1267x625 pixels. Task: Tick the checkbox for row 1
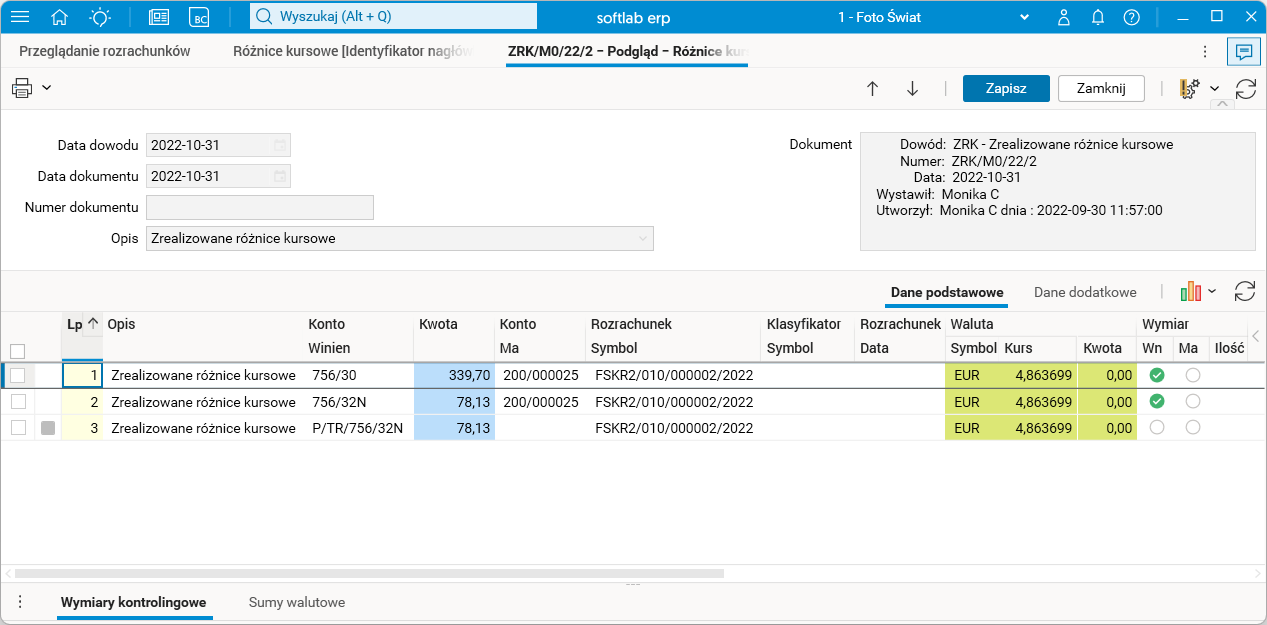point(17,375)
